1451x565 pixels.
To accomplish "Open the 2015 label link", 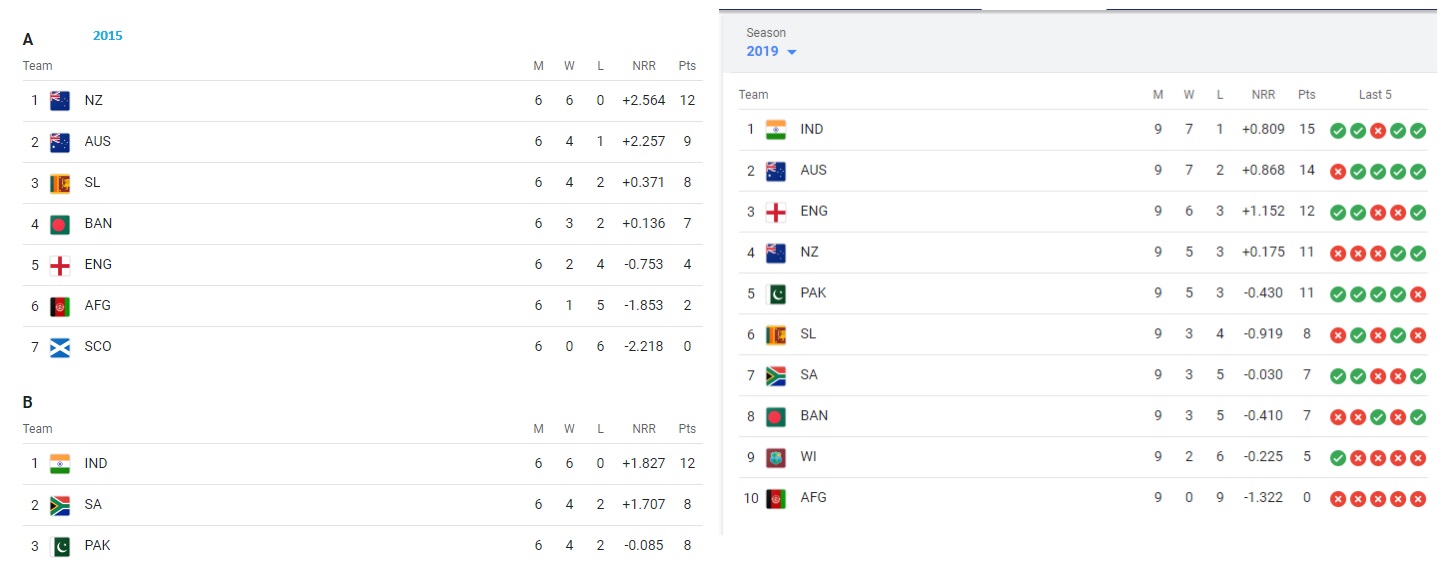I will (108, 36).
